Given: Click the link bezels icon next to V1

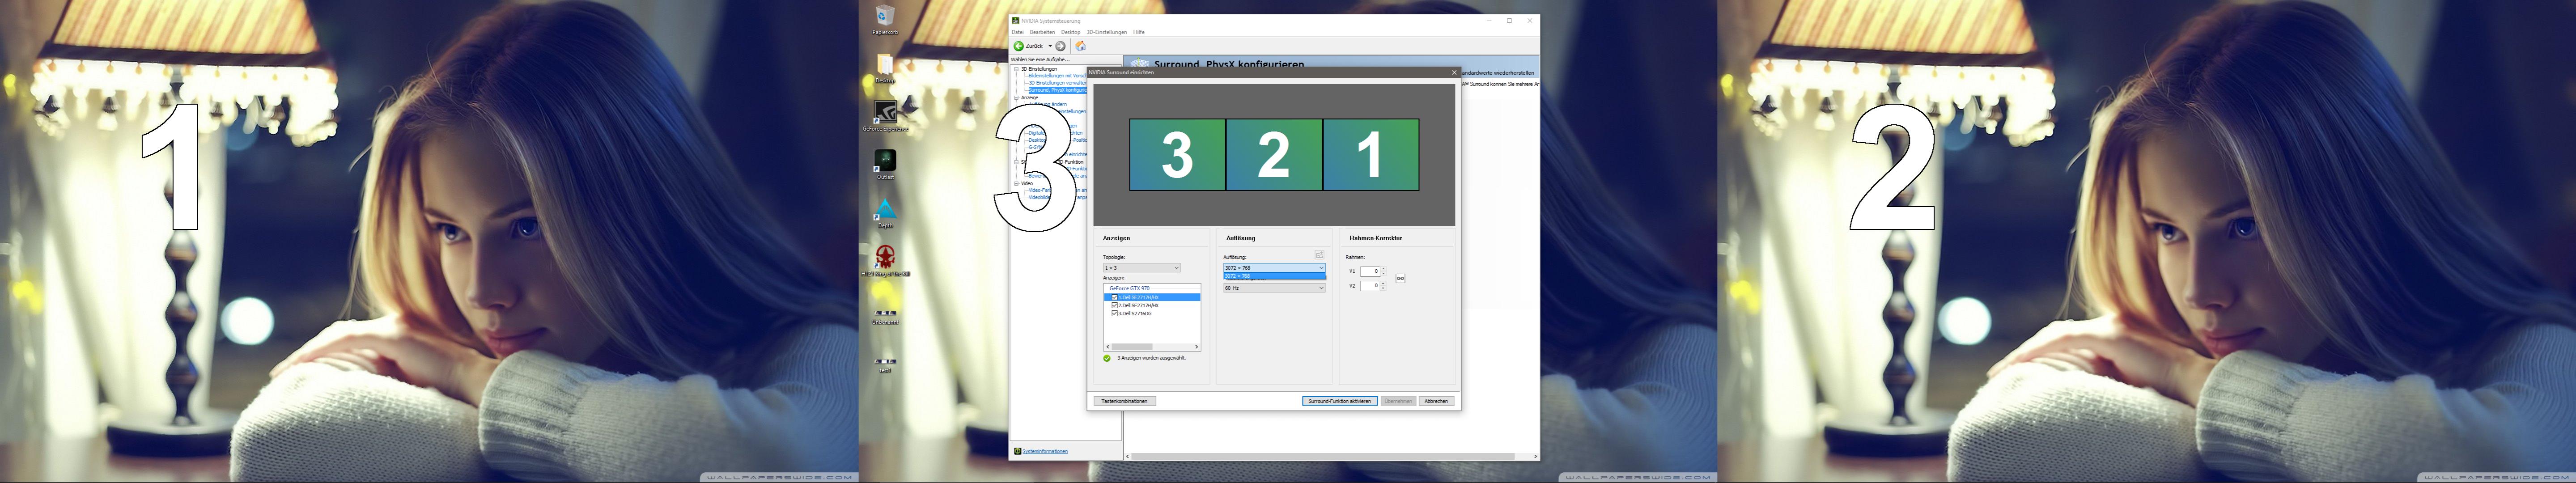Looking at the screenshot, I should tap(1400, 278).
